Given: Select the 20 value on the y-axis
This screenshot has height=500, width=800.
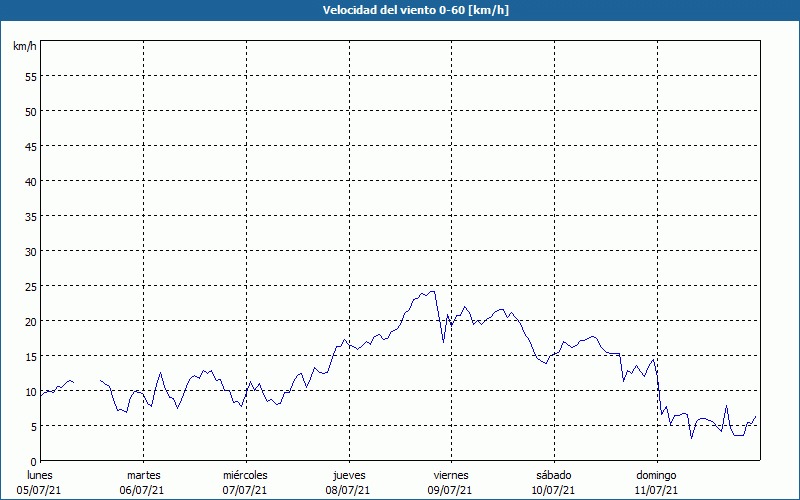Looking at the screenshot, I should 31,321.
